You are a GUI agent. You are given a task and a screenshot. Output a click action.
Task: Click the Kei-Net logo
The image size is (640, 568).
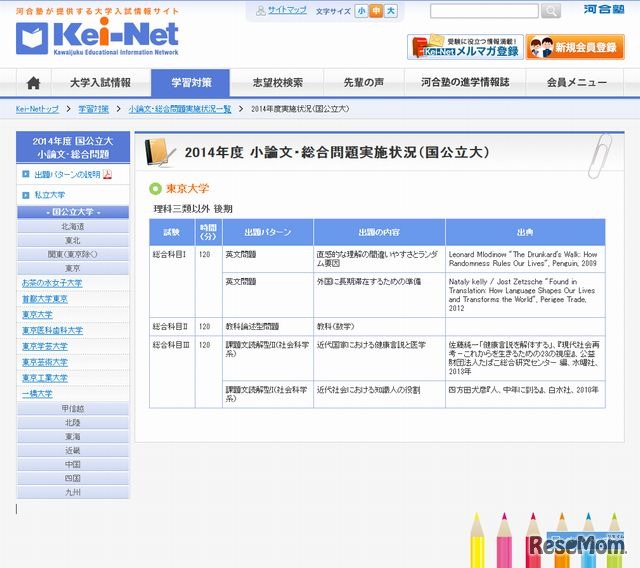pos(97,36)
